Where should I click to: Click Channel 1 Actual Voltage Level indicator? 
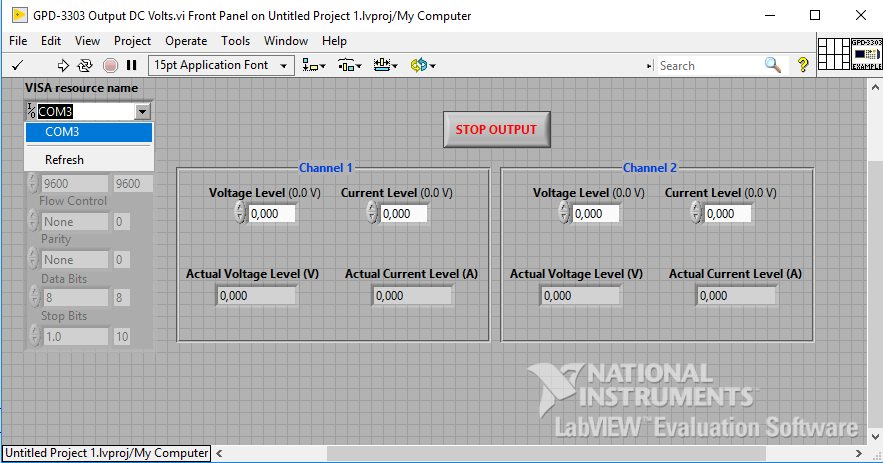[256, 296]
